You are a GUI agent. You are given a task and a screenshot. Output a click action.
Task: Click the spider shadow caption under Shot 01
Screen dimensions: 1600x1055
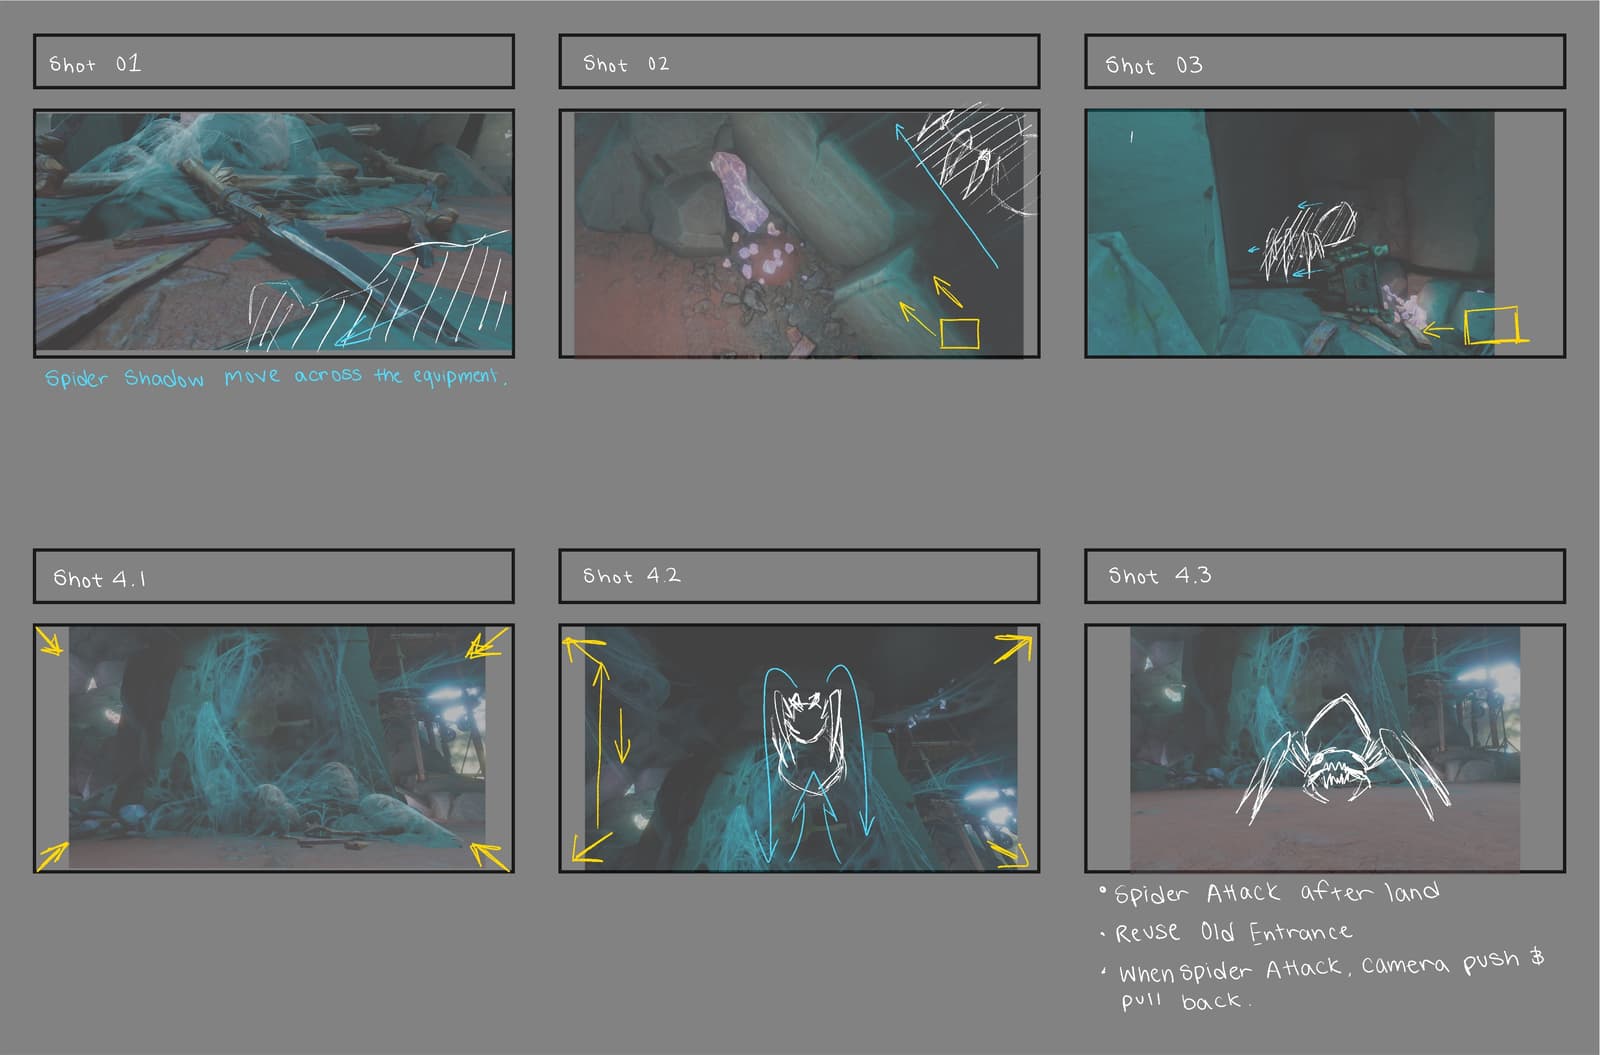pos(276,377)
